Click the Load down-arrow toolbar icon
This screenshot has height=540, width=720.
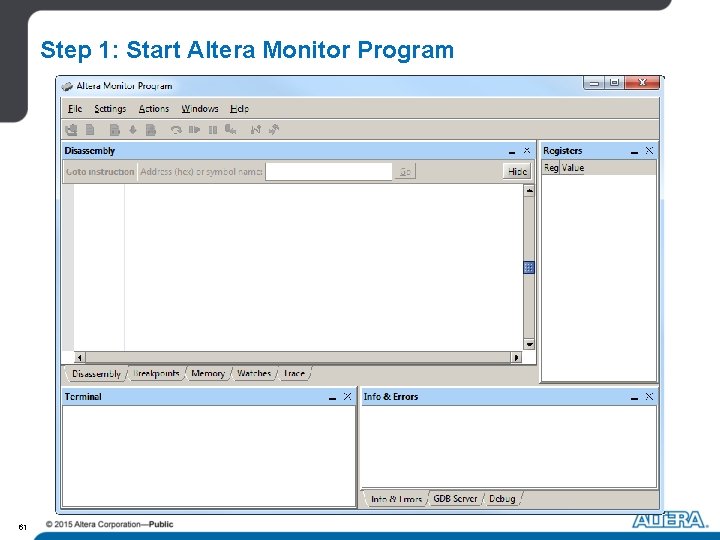(133, 130)
